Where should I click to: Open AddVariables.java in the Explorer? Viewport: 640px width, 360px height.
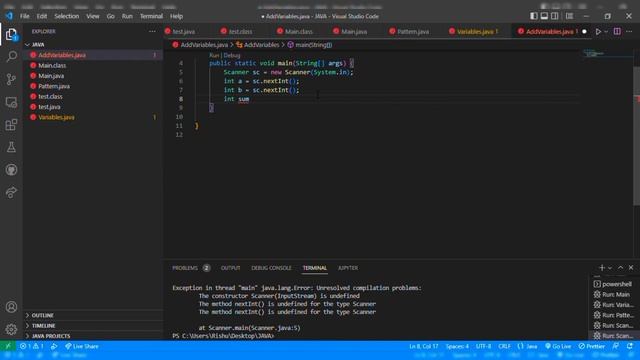pyautogui.click(x=62, y=55)
